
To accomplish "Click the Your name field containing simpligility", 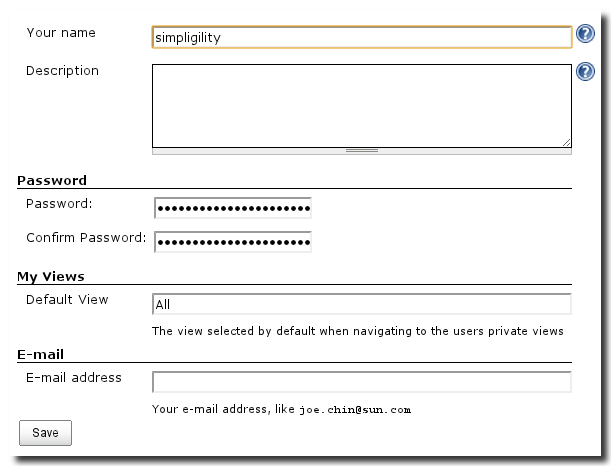I will click(361, 38).
